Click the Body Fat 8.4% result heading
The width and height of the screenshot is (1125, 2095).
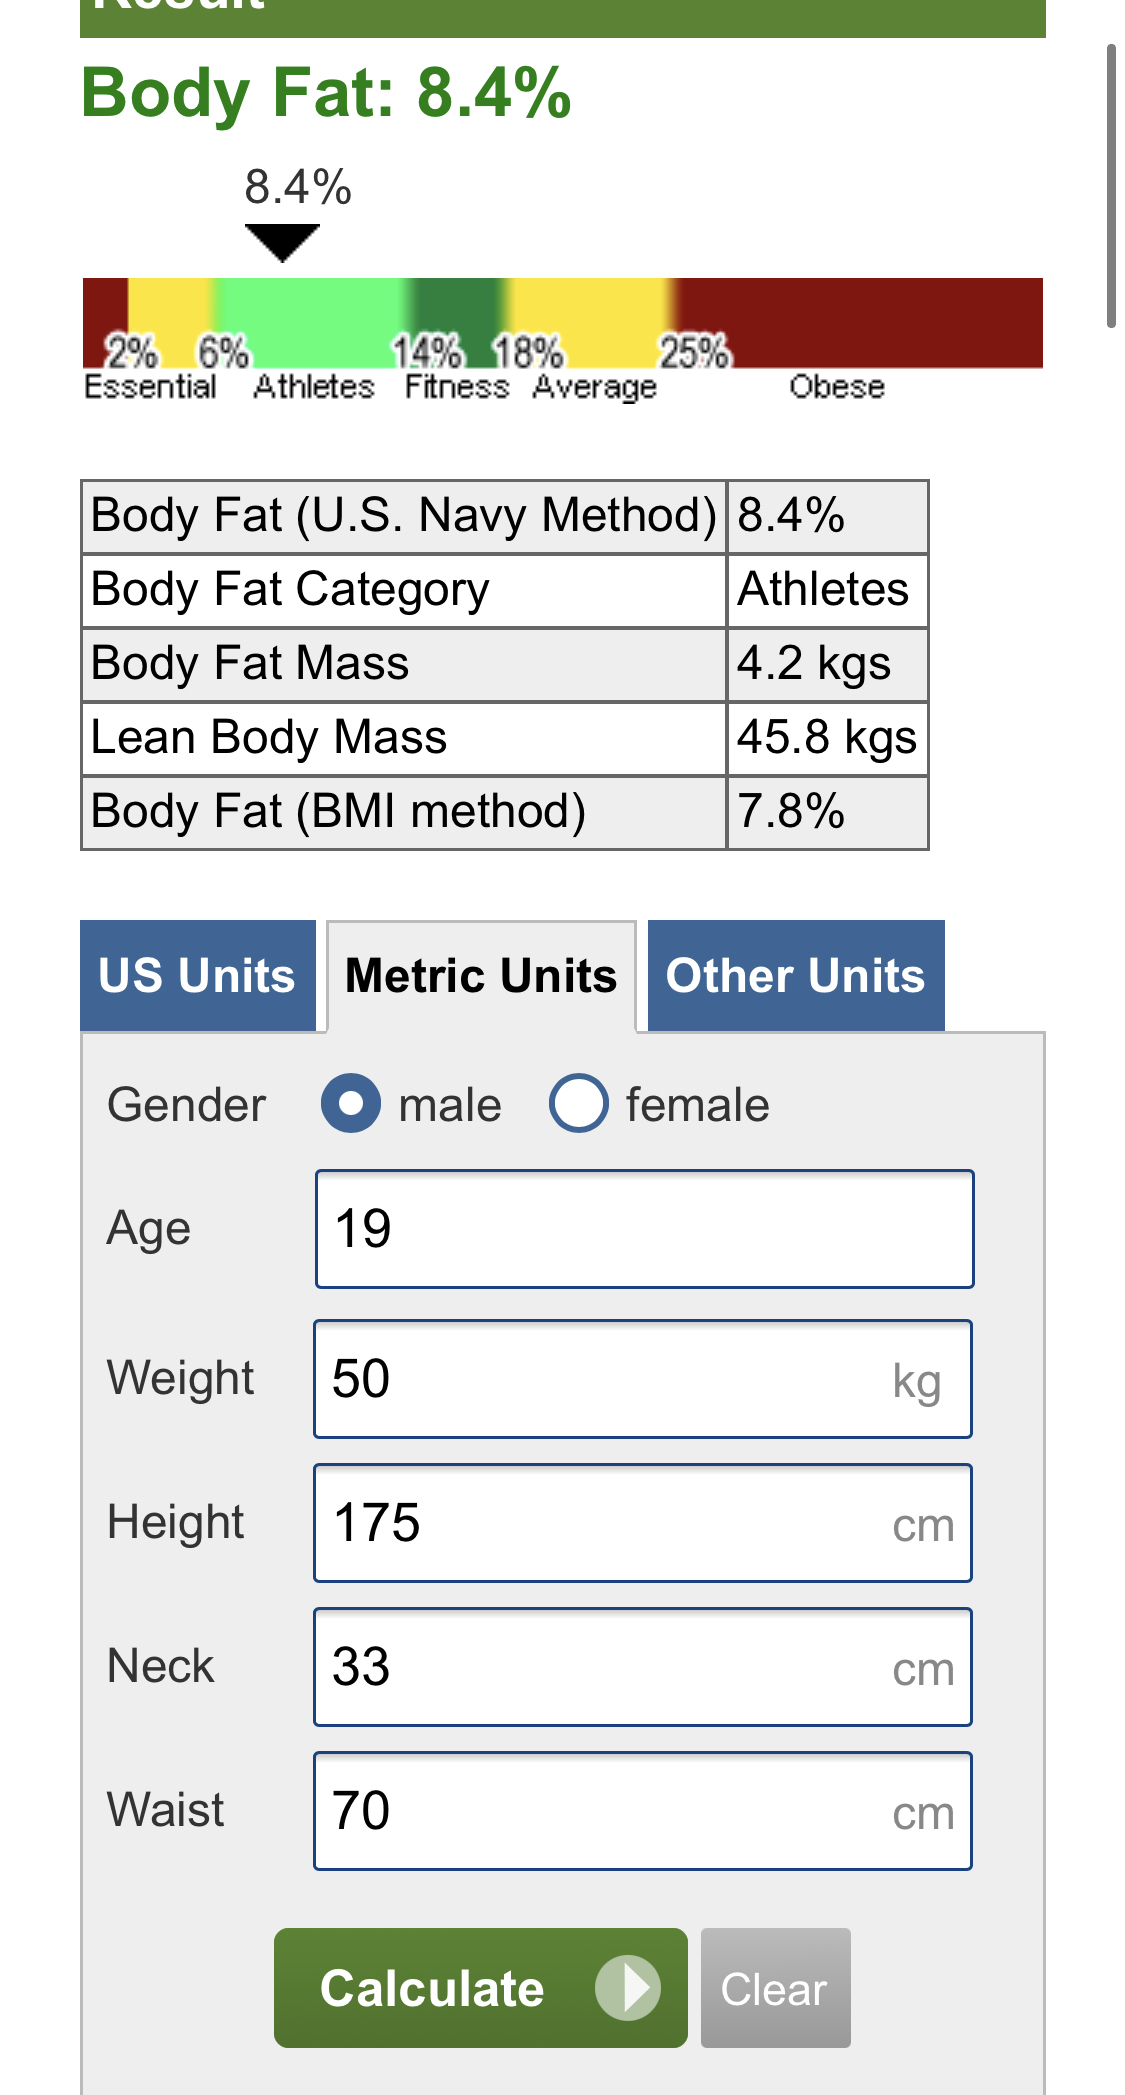pyautogui.click(x=326, y=93)
